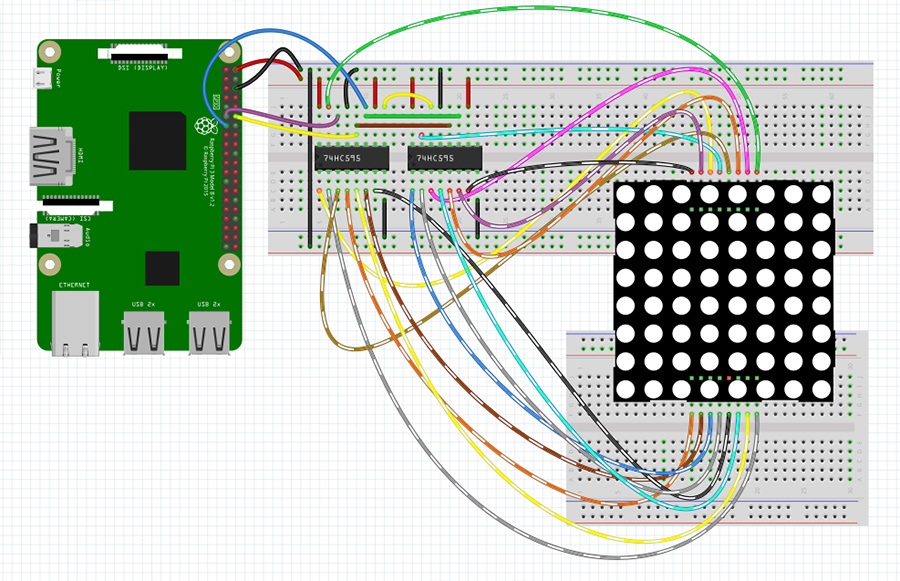Select the left 74HC595 shift register
The image size is (900, 581).
click(352, 158)
